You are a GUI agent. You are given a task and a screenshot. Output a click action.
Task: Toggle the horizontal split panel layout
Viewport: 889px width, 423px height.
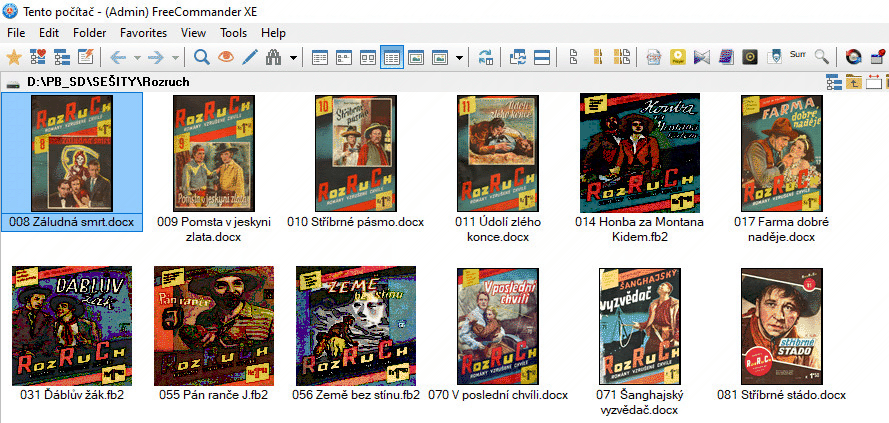(542, 57)
